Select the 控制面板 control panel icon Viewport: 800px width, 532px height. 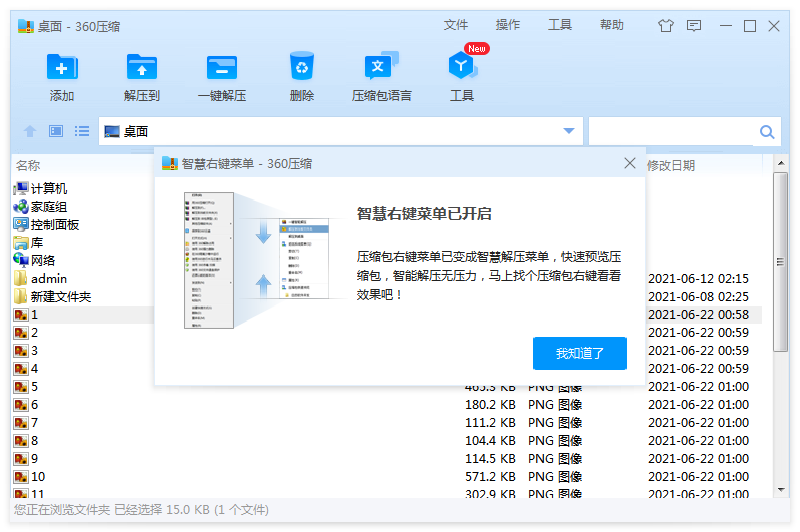click(x=20, y=224)
